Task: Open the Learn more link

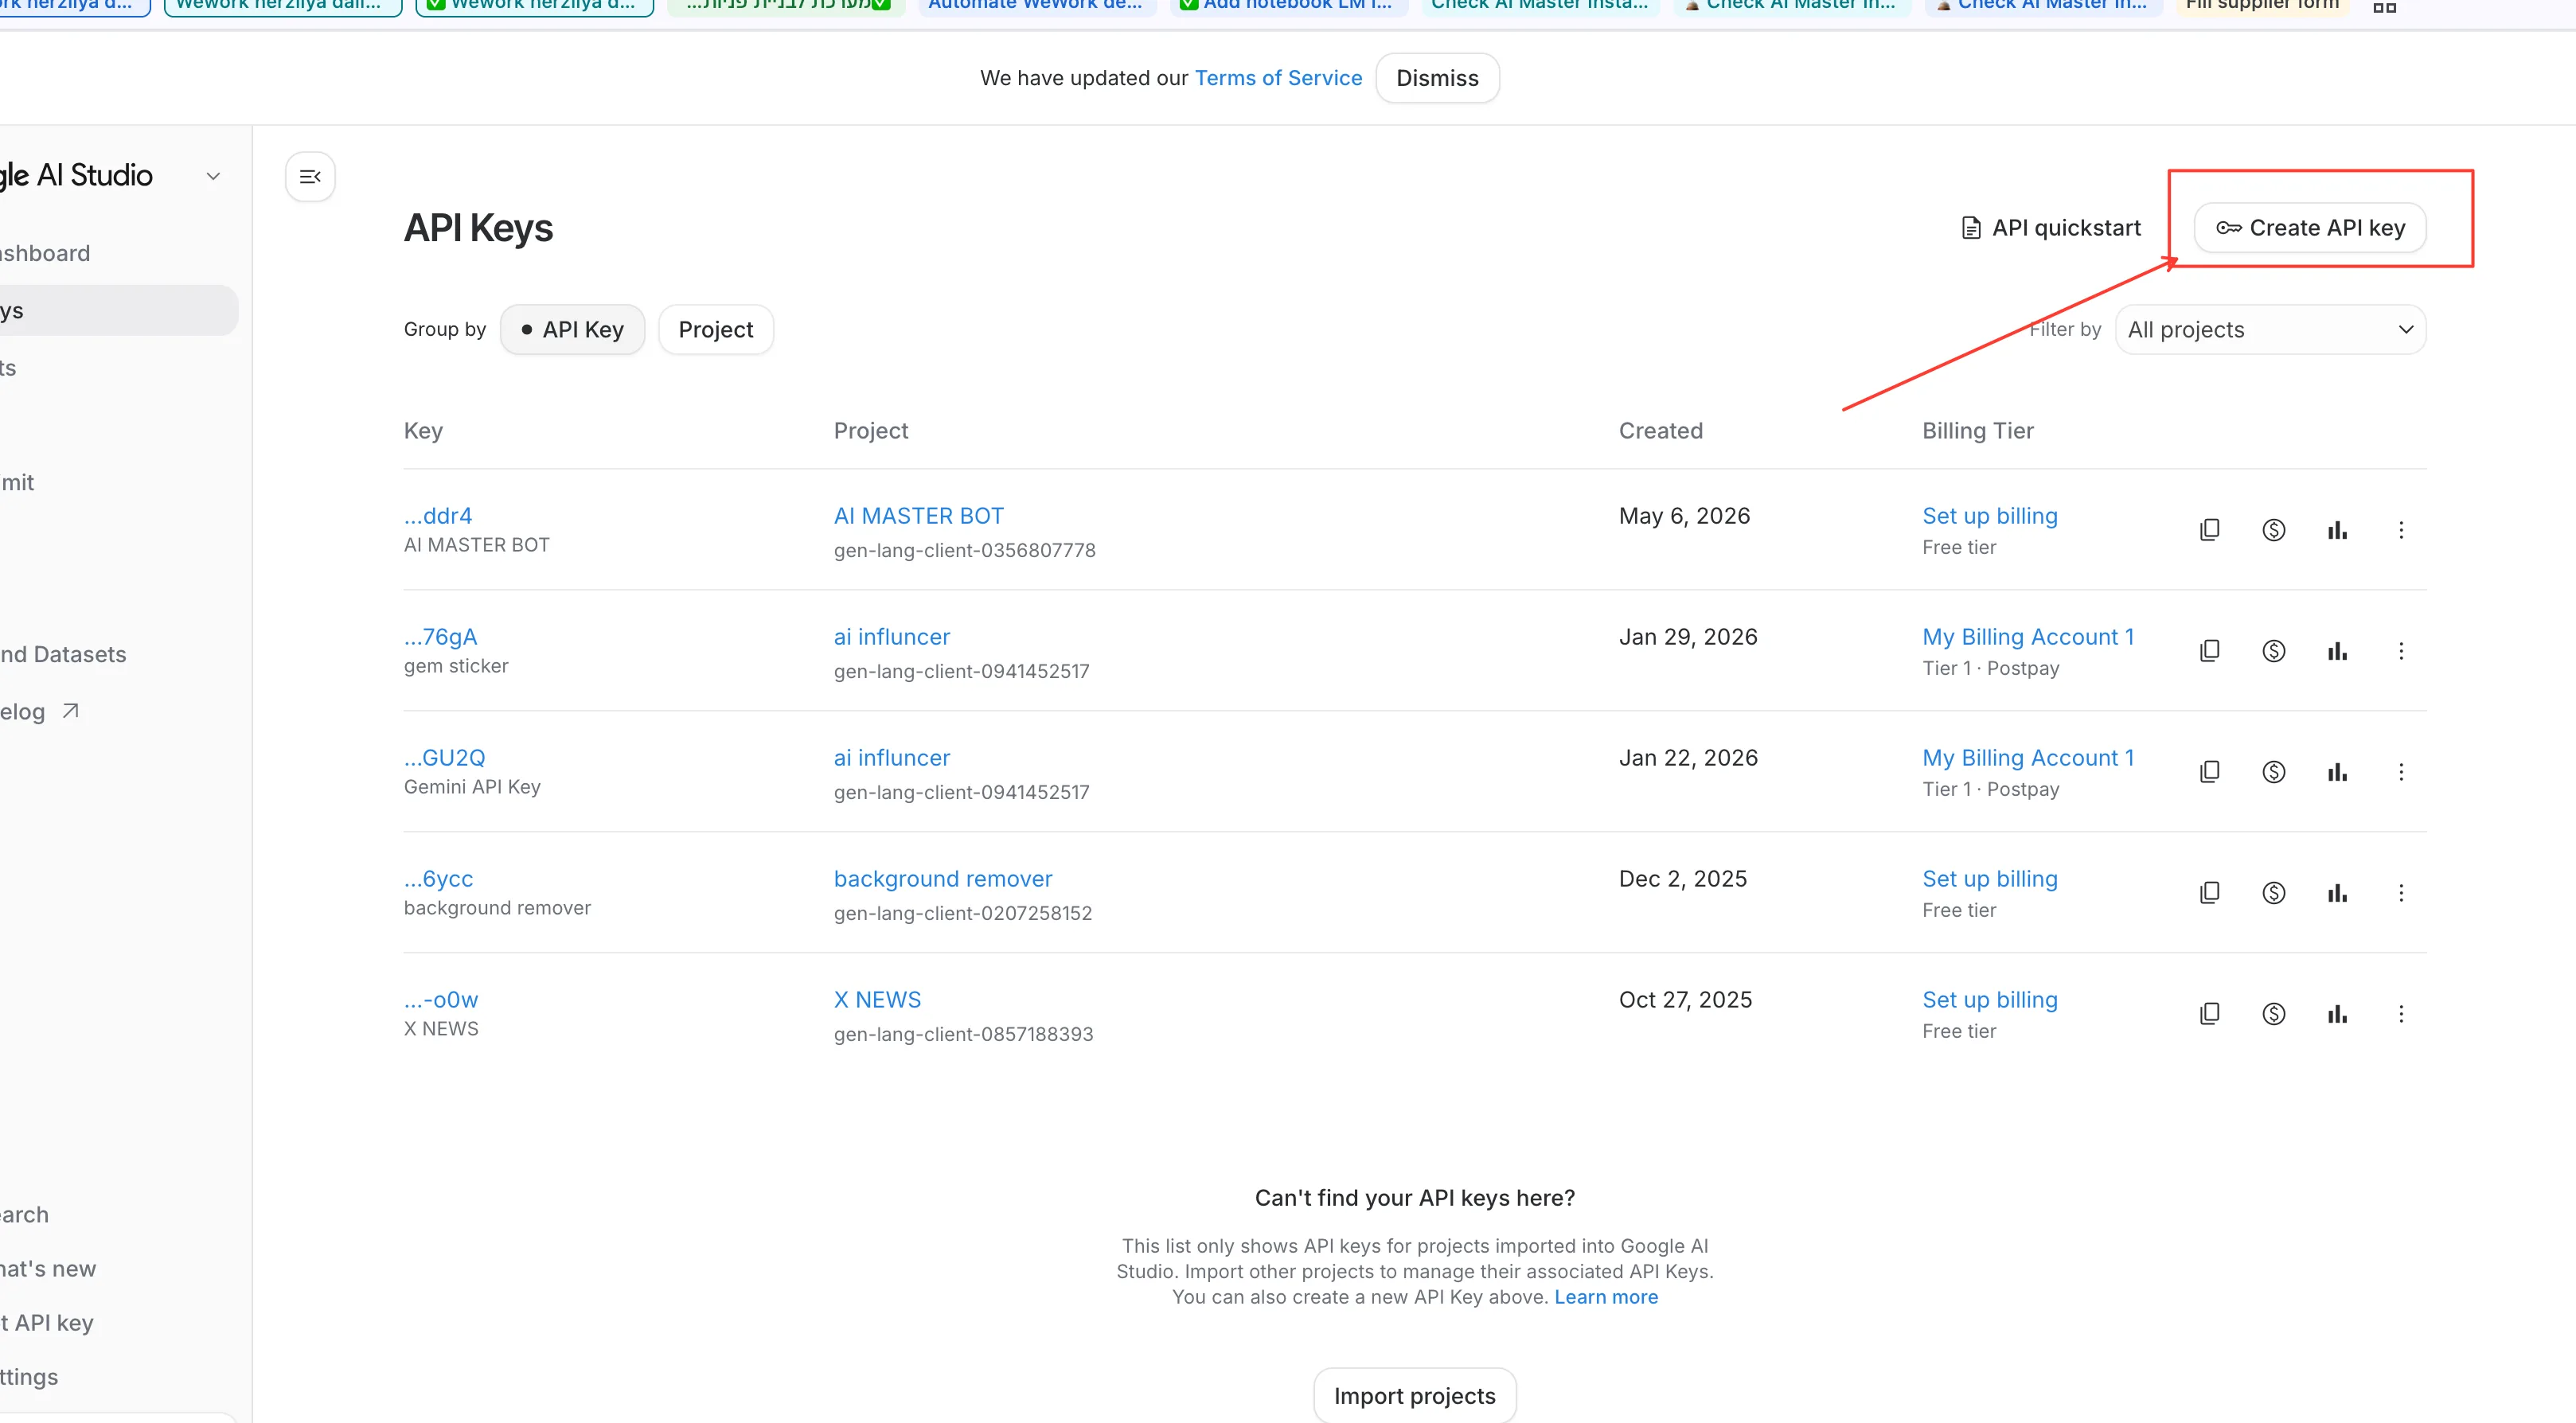Action: coord(1606,1297)
